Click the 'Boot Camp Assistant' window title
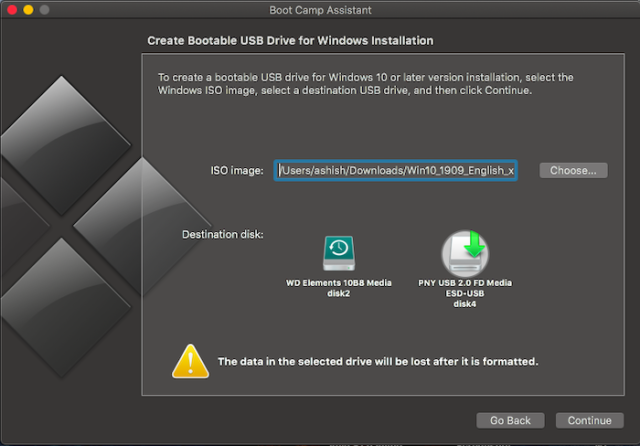The image size is (640, 446). 319,10
